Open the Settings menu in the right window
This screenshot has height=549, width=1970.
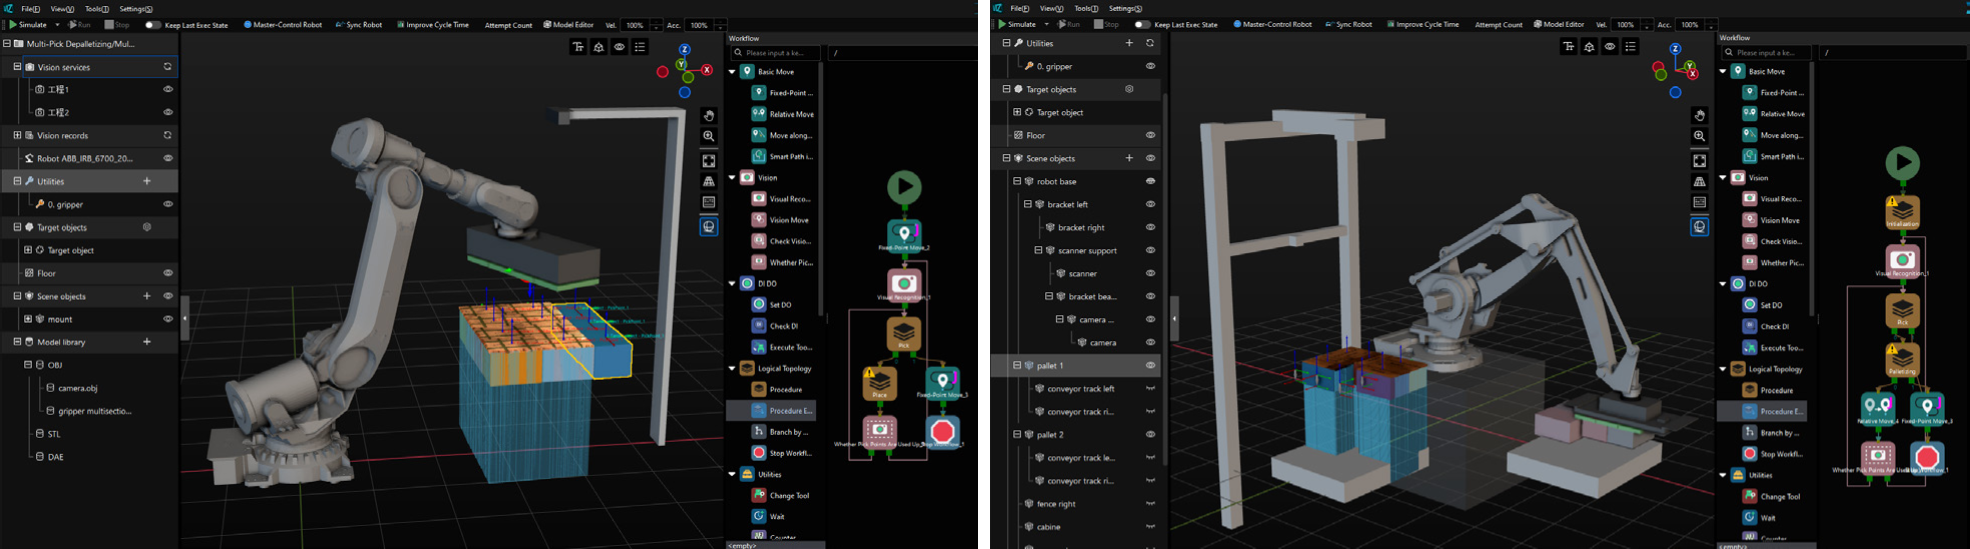1125,9
